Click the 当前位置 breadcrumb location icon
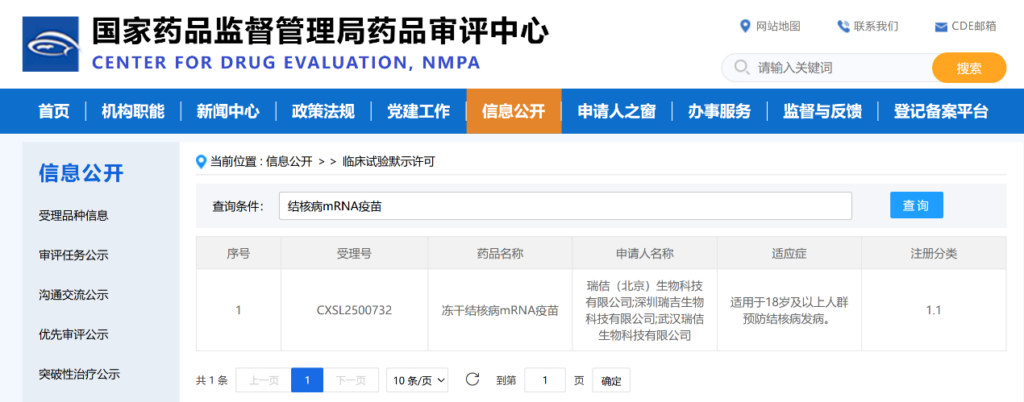Viewport: 1024px width, 402px height. click(x=201, y=160)
